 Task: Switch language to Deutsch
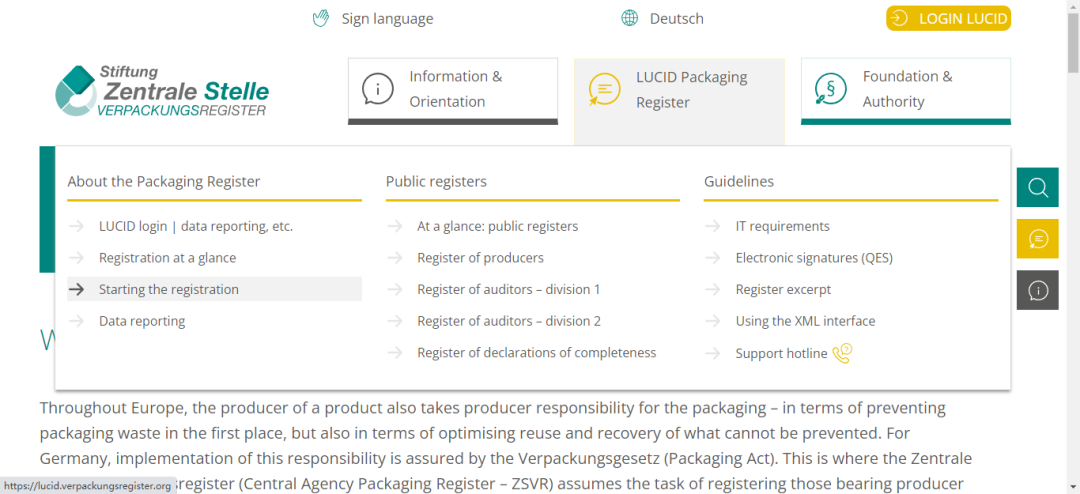tap(676, 18)
